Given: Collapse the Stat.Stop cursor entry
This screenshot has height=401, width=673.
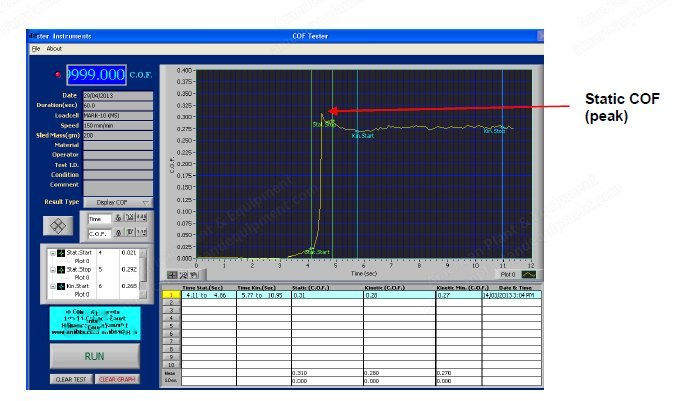Looking at the screenshot, I should click(53, 270).
